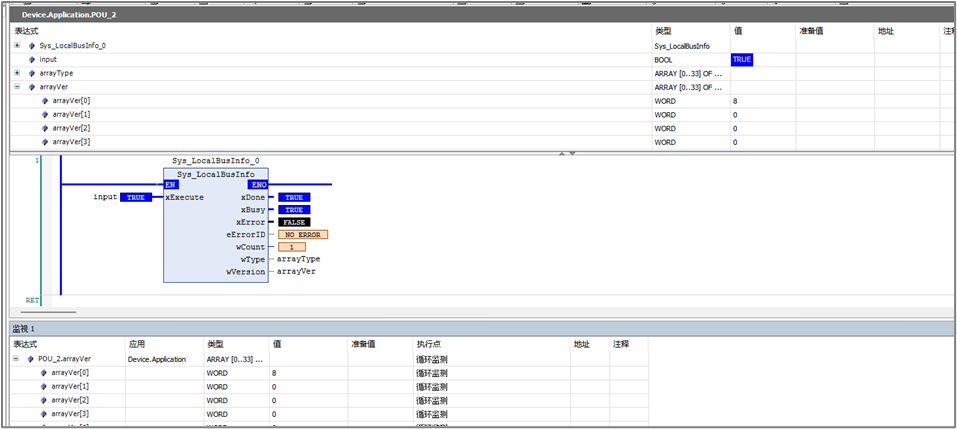This screenshot has height=429, width=957.
Task: Click the Sys_LocalBusInfo block title
Action: [216, 174]
